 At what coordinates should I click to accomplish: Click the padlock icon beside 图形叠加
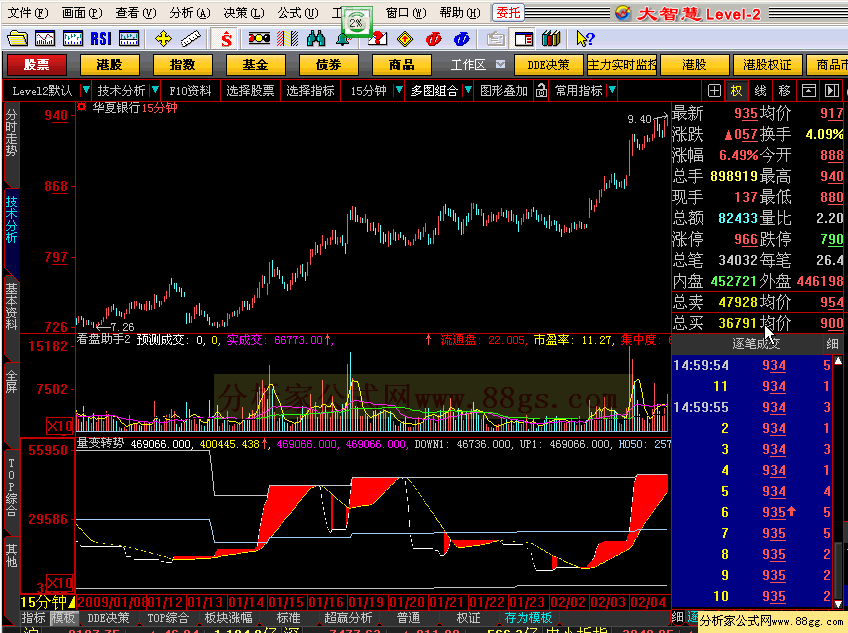click(541, 90)
